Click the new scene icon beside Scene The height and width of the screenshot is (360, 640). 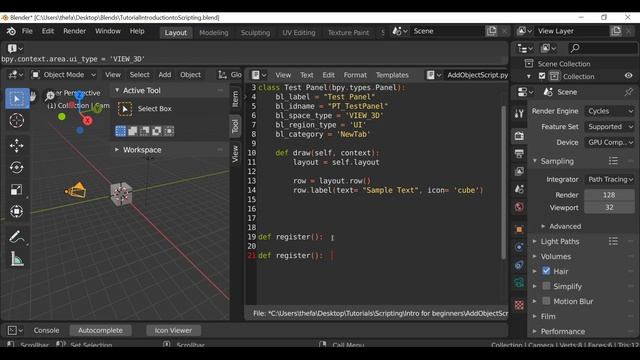click(x=491, y=31)
